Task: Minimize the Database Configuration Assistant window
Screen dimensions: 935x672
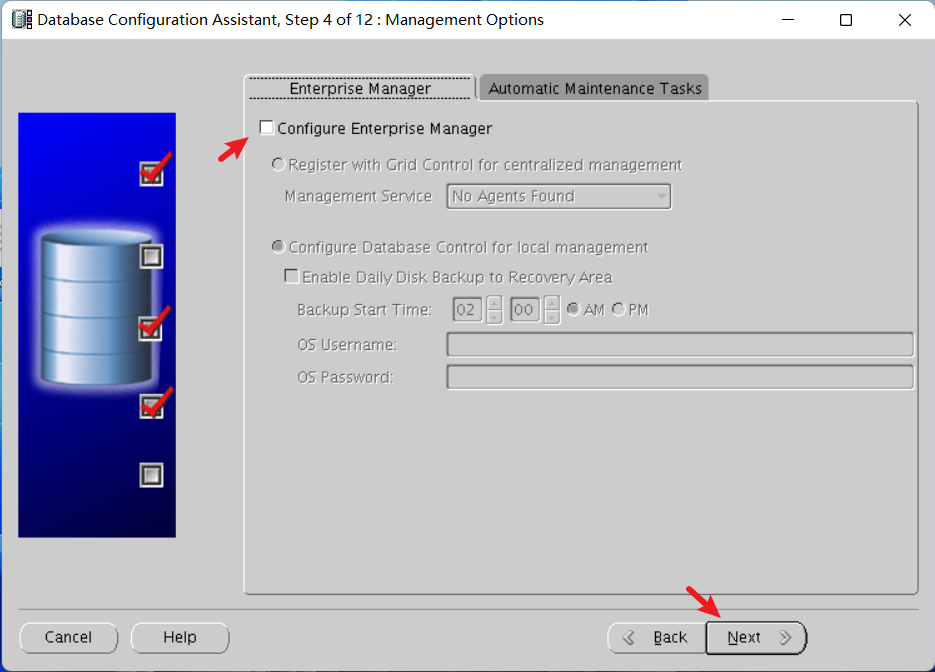Action: [788, 20]
